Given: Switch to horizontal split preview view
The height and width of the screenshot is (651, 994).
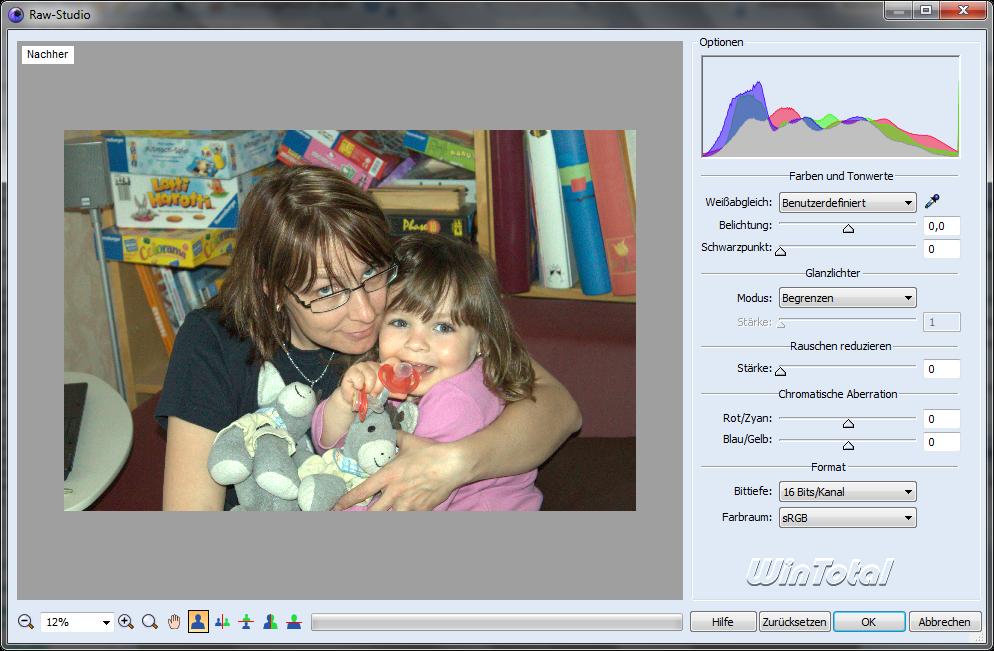Looking at the screenshot, I should (294, 622).
